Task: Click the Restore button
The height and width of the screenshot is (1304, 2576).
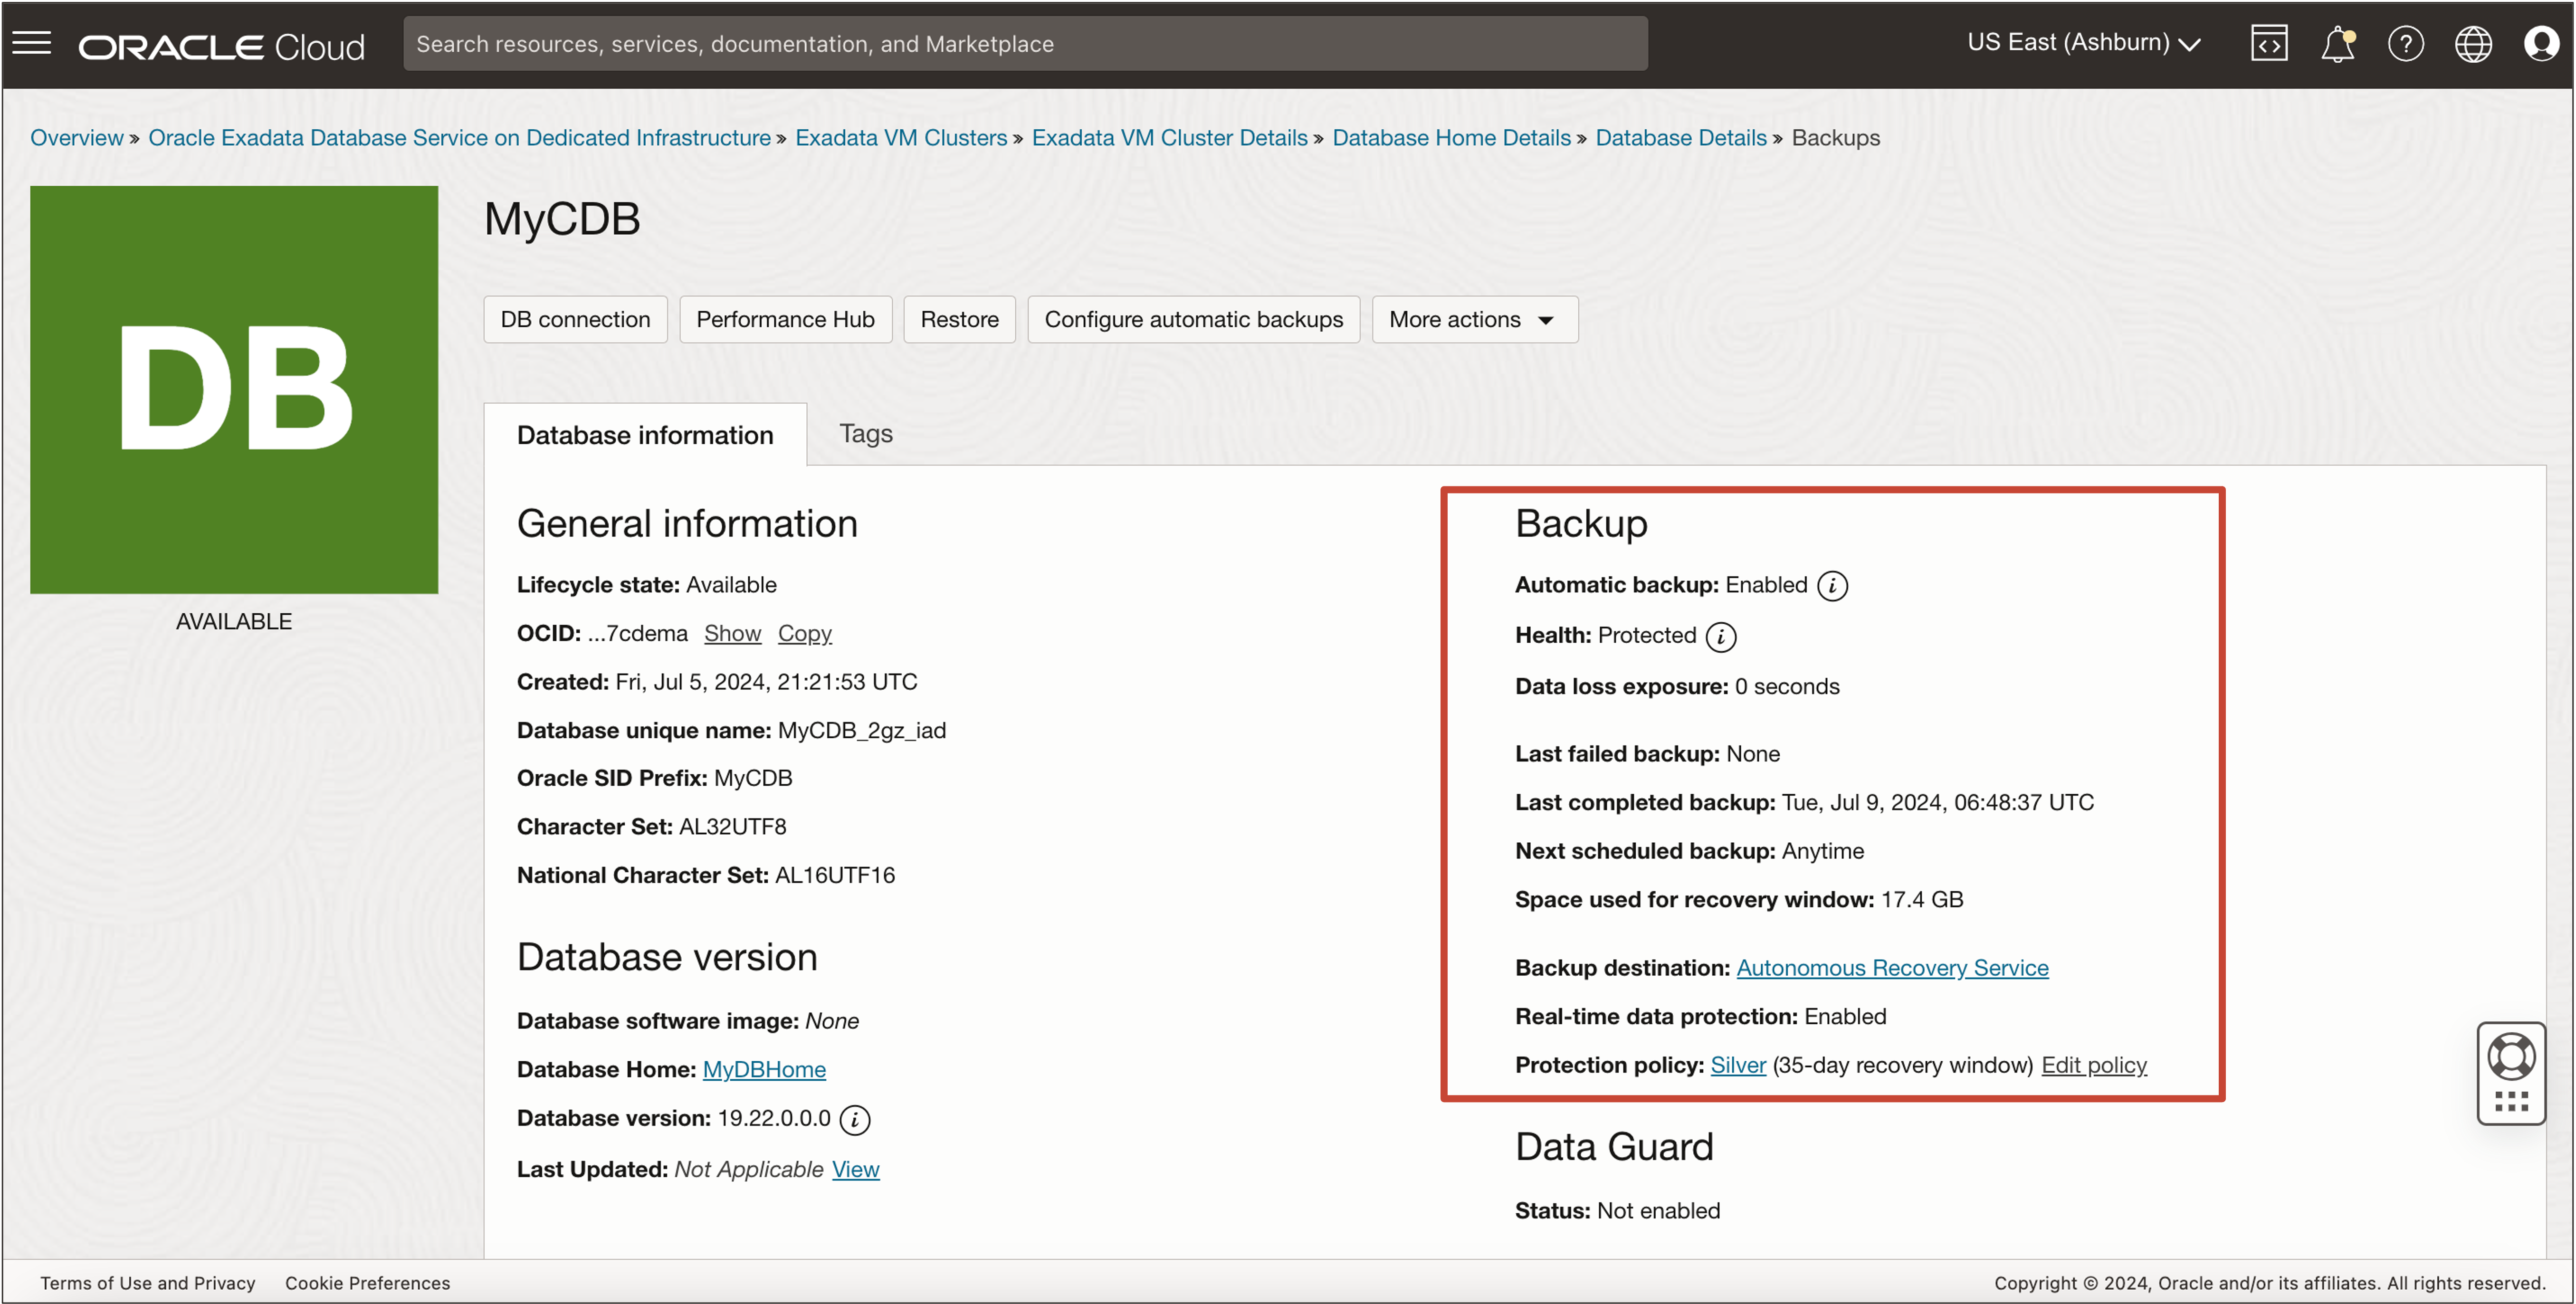Action: point(959,320)
